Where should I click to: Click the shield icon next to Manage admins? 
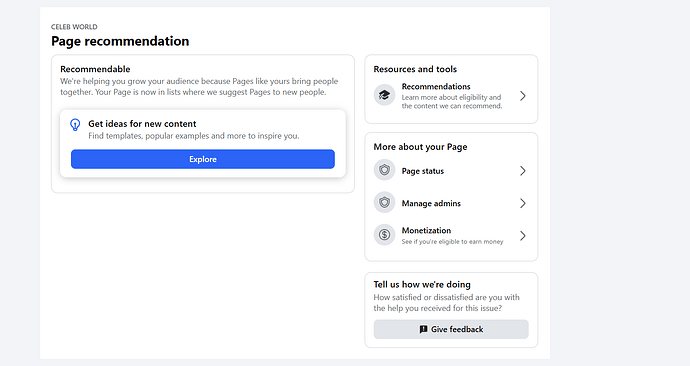(x=384, y=203)
